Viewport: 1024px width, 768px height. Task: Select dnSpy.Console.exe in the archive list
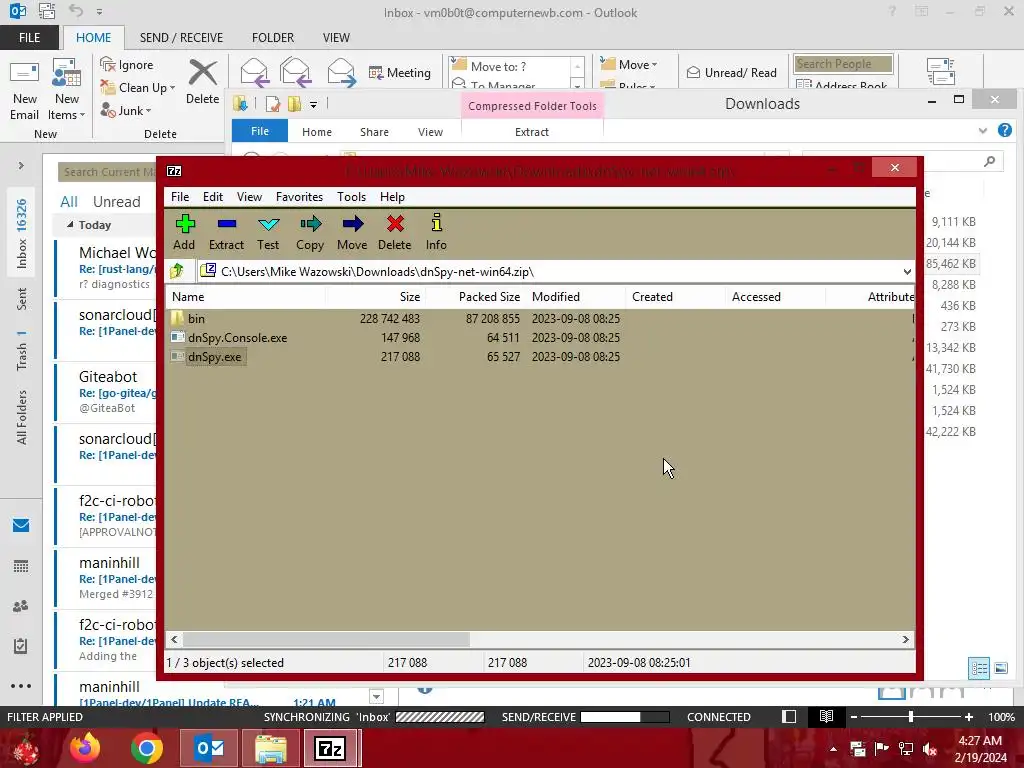click(237, 338)
